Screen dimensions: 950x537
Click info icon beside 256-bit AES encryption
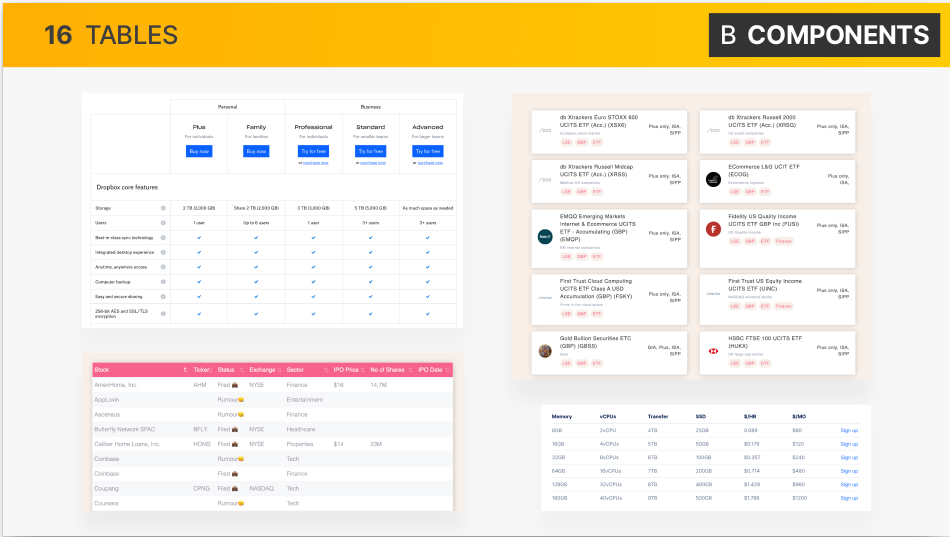[163, 313]
